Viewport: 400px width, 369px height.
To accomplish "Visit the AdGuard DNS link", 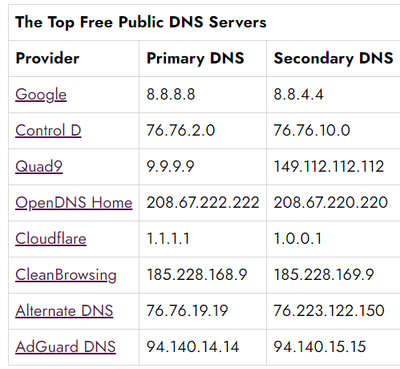I will pyautogui.click(x=65, y=347).
